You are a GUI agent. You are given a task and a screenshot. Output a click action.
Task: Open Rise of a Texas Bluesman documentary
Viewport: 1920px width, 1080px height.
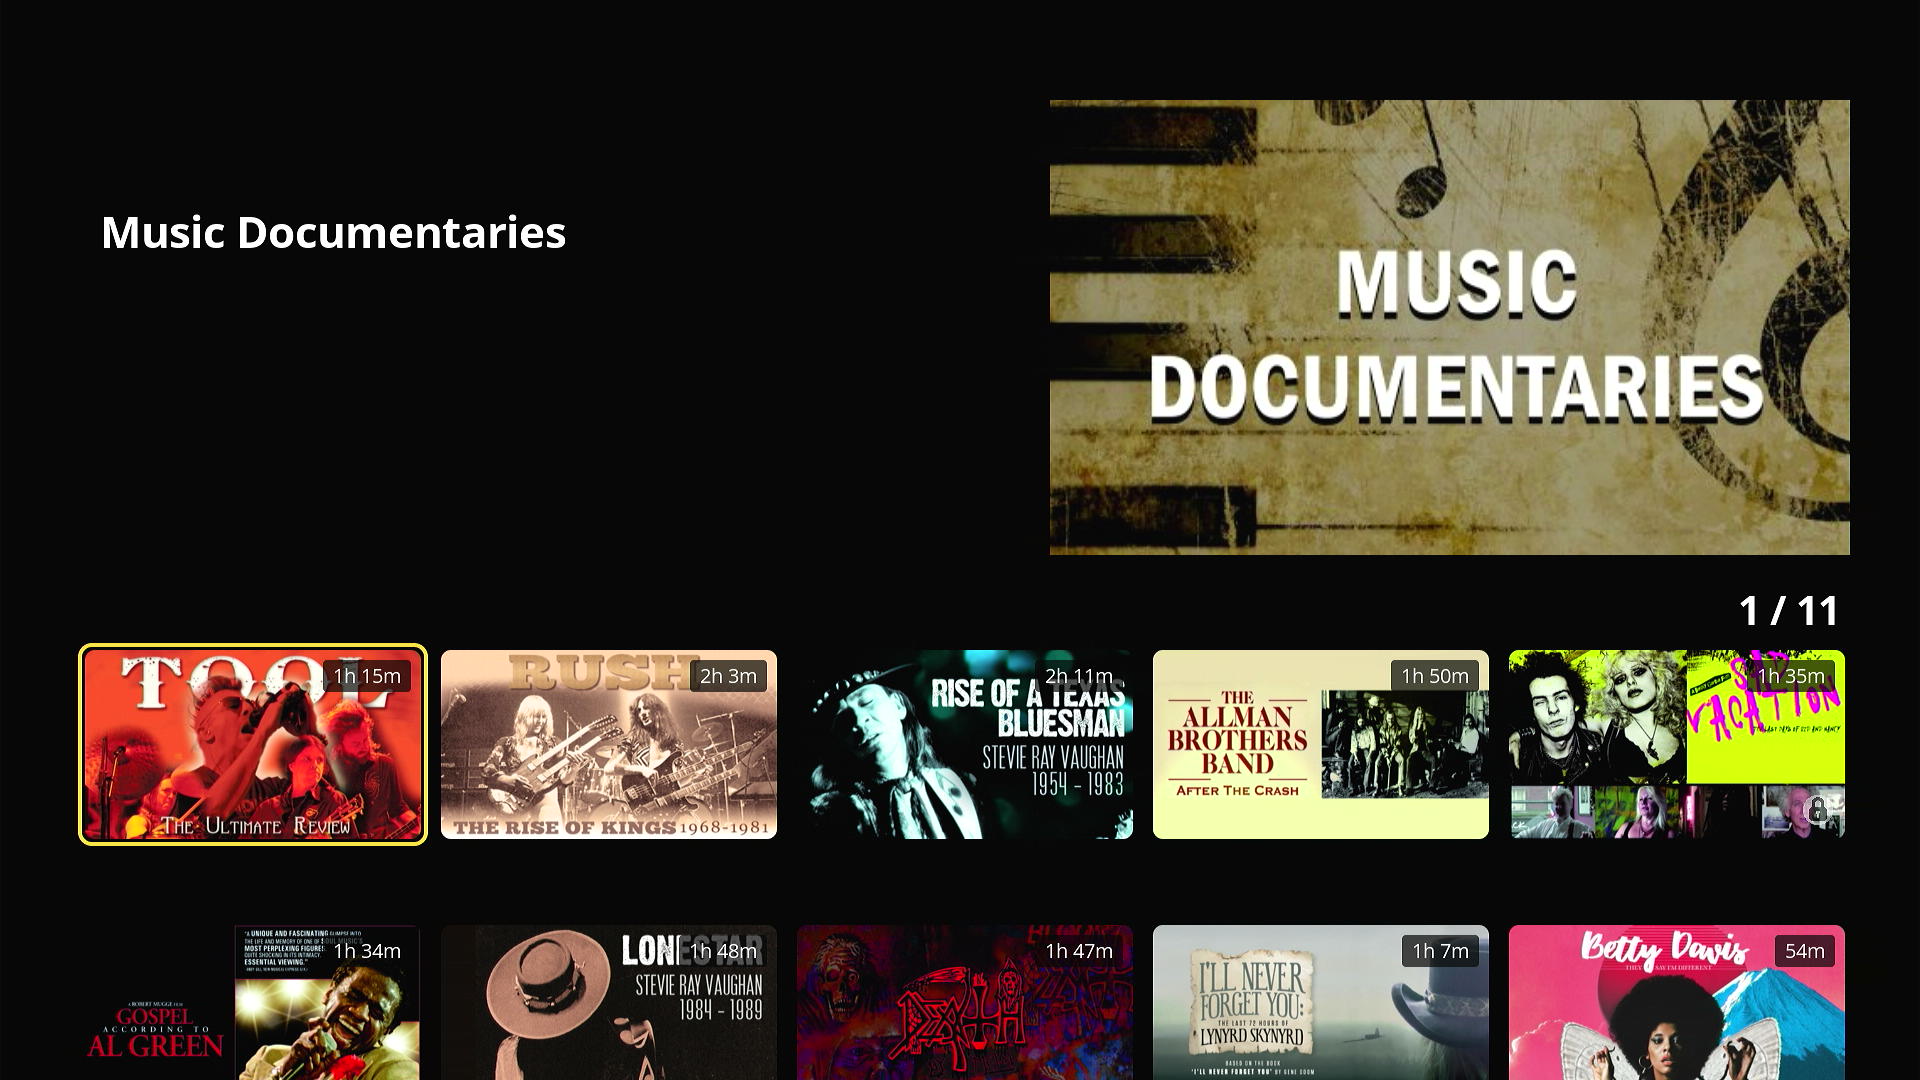coord(965,744)
